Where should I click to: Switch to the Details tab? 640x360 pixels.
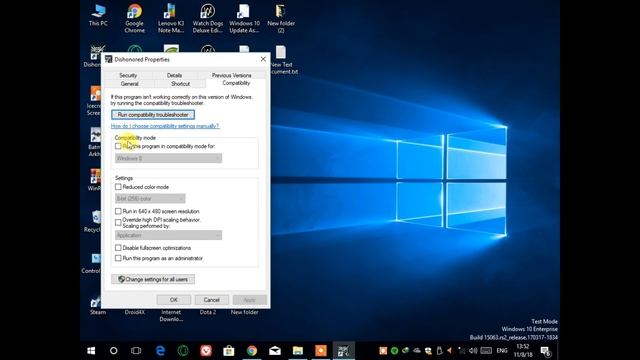tap(174, 75)
